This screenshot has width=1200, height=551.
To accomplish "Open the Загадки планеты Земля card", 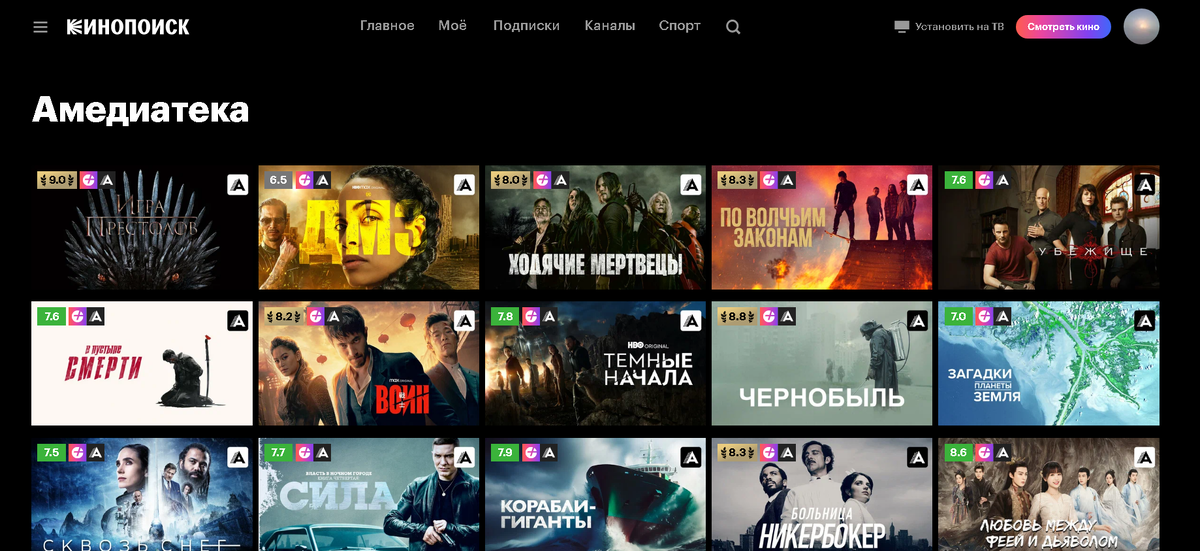I will (1049, 364).
